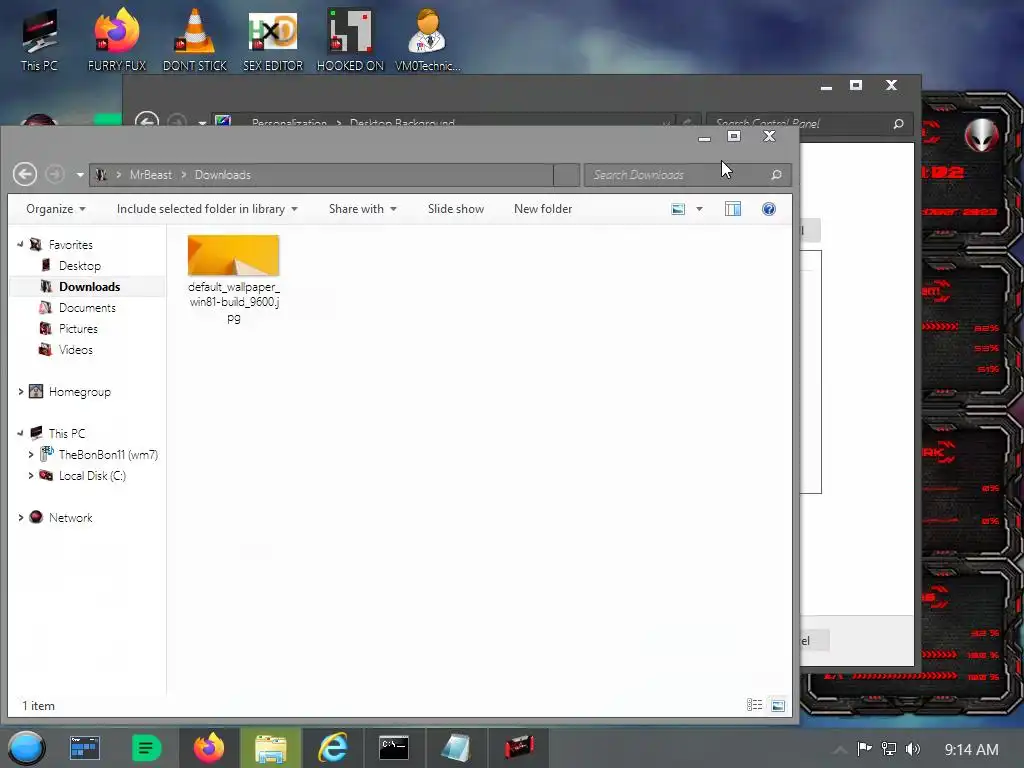Open recent locations dropdown in Downloads window

point(80,175)
